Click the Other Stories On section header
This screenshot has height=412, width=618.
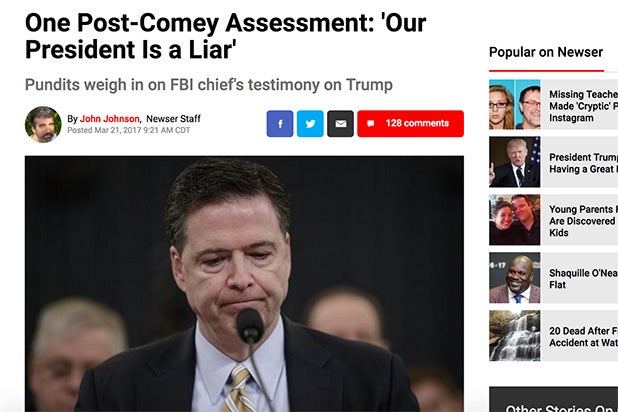coord(561,408)
